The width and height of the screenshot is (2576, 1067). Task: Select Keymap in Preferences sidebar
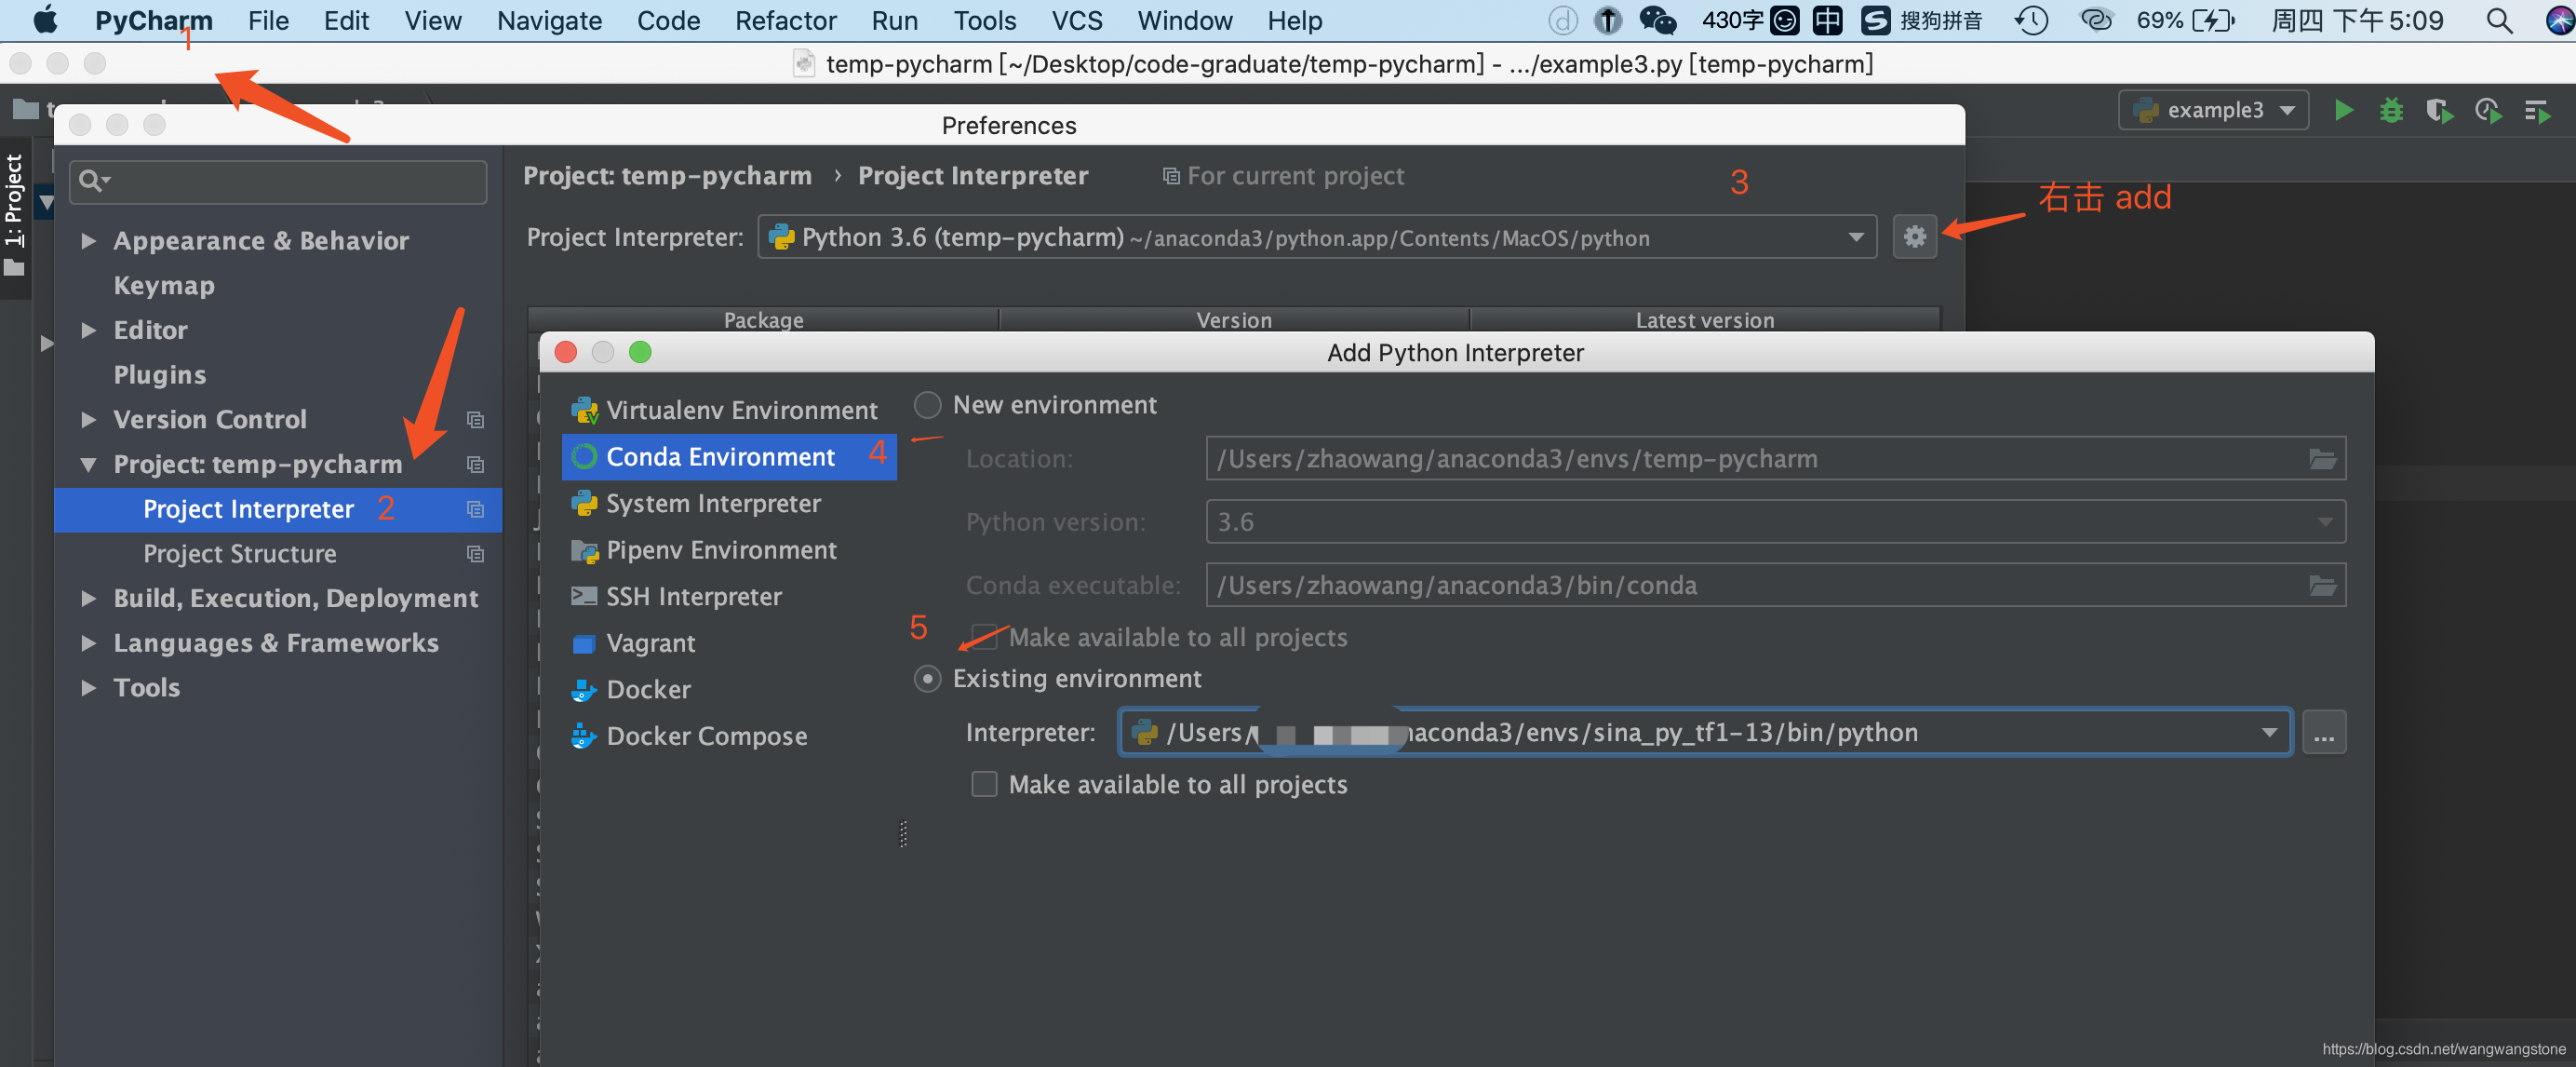(164, 286)
